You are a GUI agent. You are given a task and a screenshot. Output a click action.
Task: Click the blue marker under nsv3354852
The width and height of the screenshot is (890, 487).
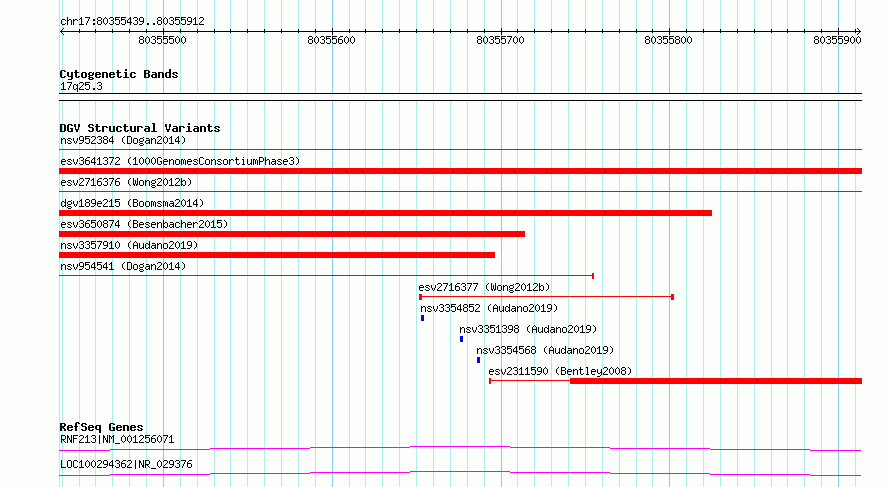coord(422,318)
